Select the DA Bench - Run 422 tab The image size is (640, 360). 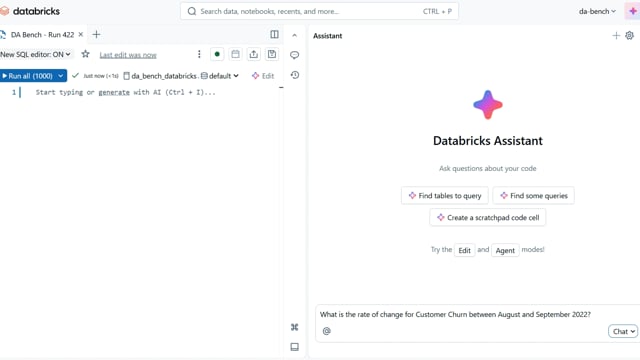coord(42,35)
